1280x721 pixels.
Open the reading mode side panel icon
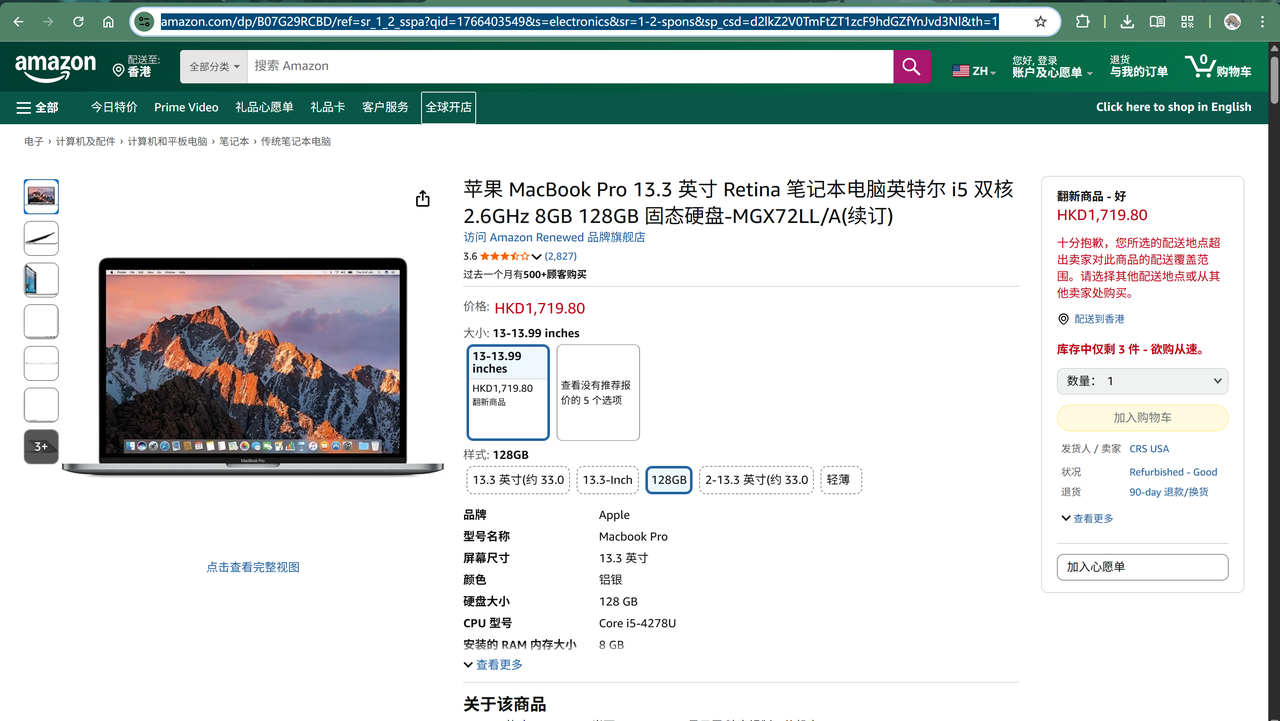coord(1157,21)
